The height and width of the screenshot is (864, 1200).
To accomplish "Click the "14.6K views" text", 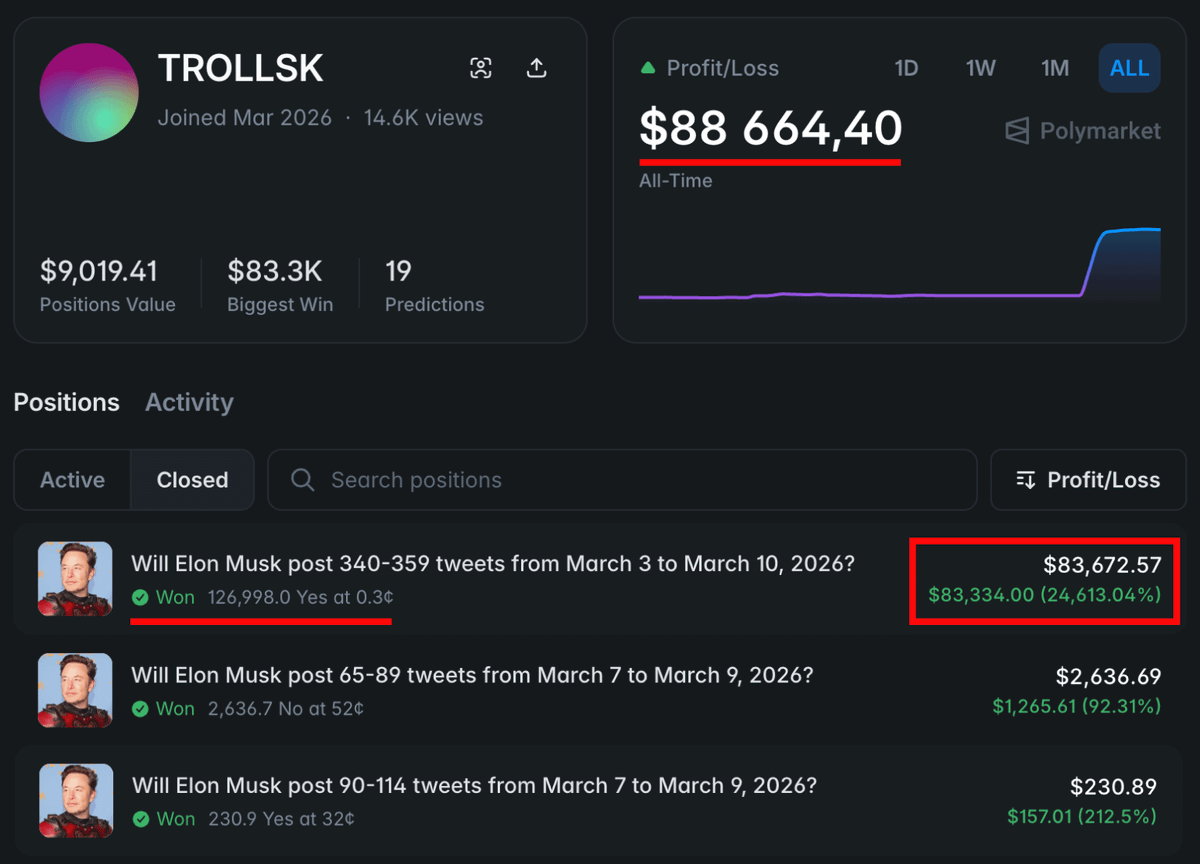I will pyautogui.click(x=424, y=118).
